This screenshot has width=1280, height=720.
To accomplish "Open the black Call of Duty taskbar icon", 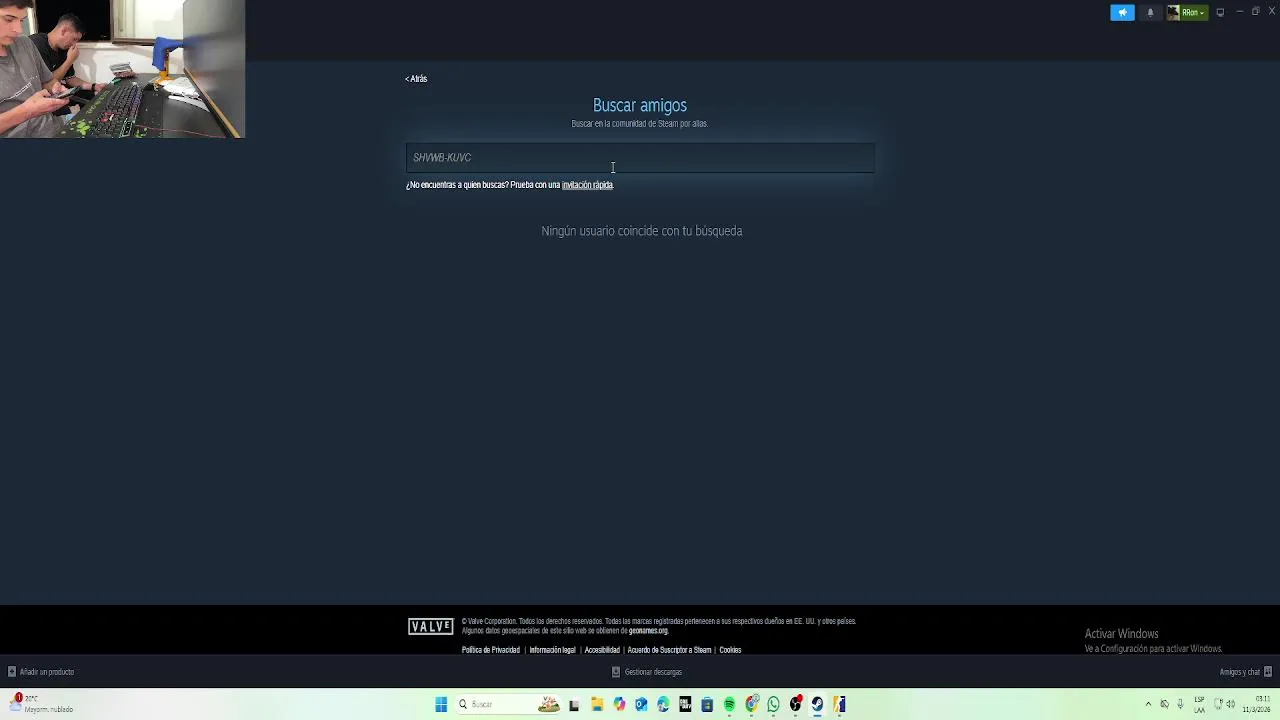I will click(x=685, y=704).
